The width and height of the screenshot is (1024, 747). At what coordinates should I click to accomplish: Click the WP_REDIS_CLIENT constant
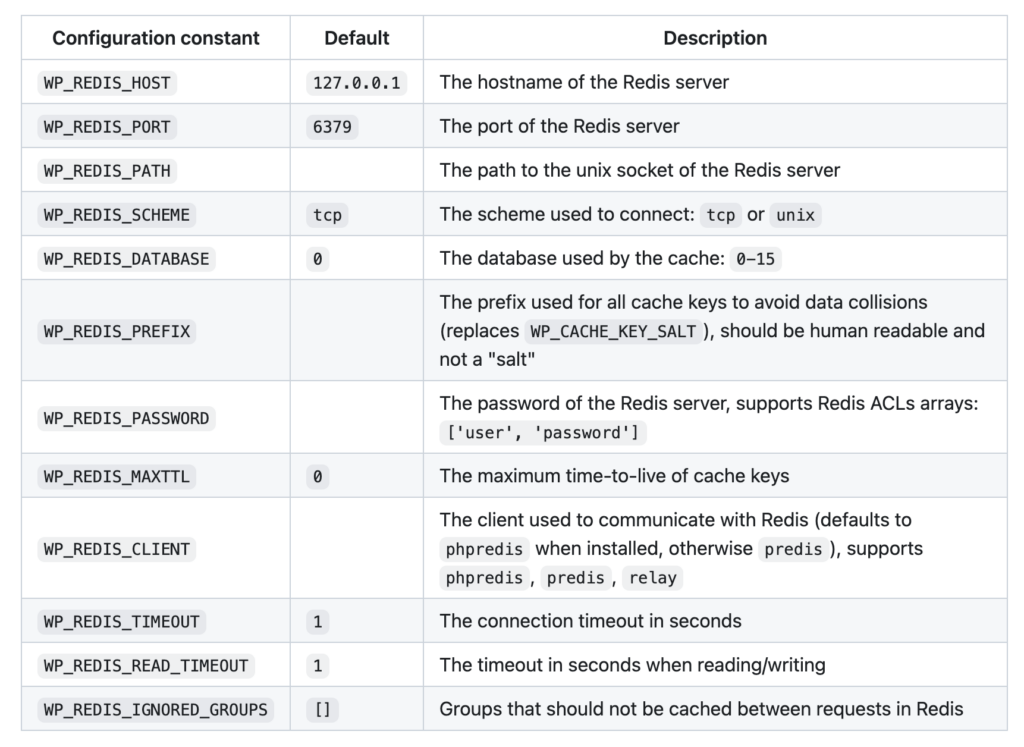pyautogui.click(x=116, y=549)
